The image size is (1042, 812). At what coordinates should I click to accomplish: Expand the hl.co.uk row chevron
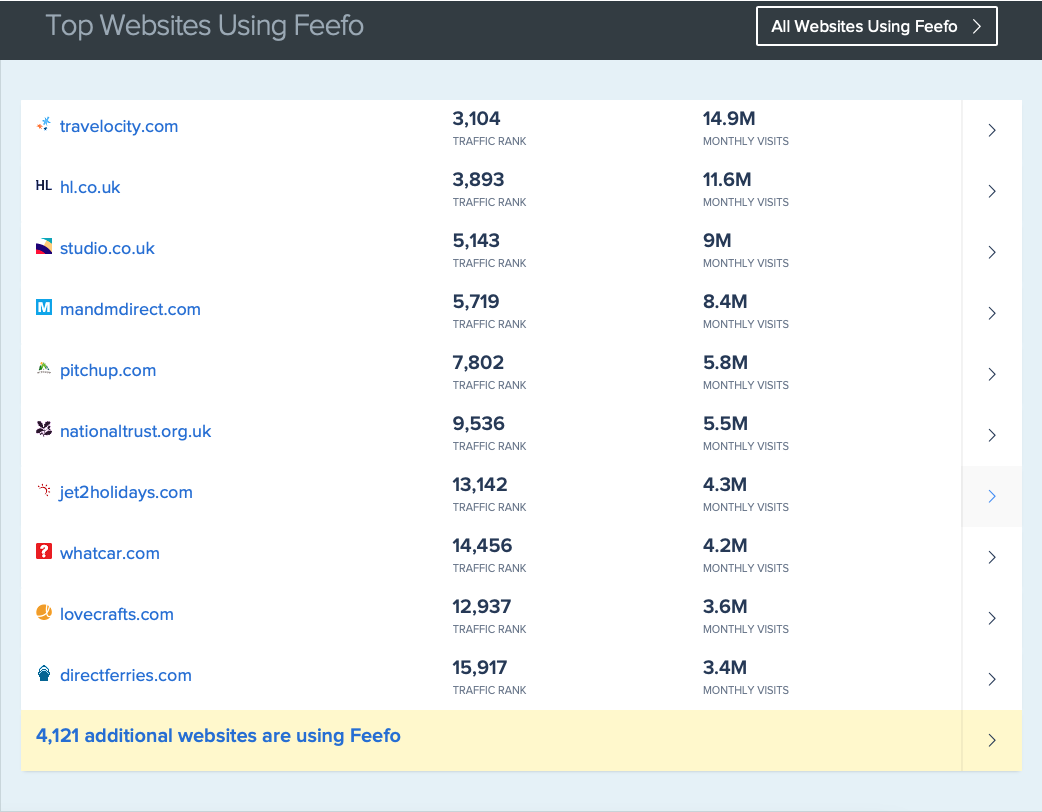(991, 191)
